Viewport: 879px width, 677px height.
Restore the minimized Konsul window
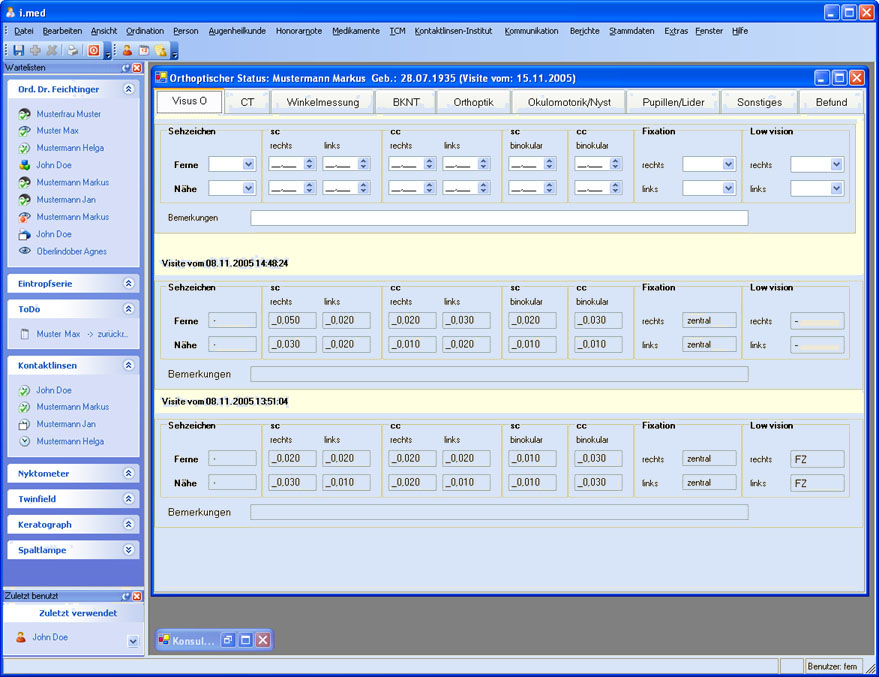[227, 640]
